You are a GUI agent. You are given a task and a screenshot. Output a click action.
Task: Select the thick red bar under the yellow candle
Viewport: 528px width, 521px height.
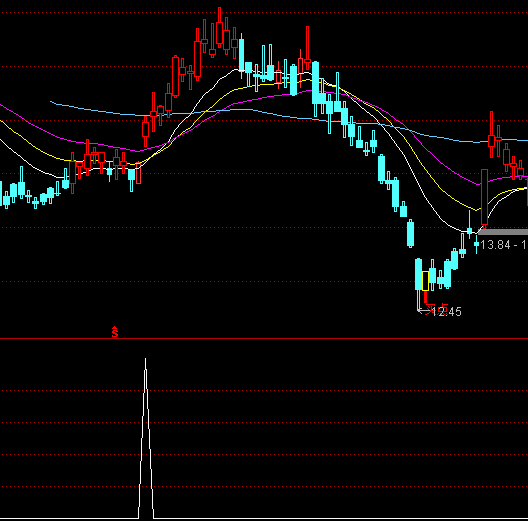[x=426, y=297]
